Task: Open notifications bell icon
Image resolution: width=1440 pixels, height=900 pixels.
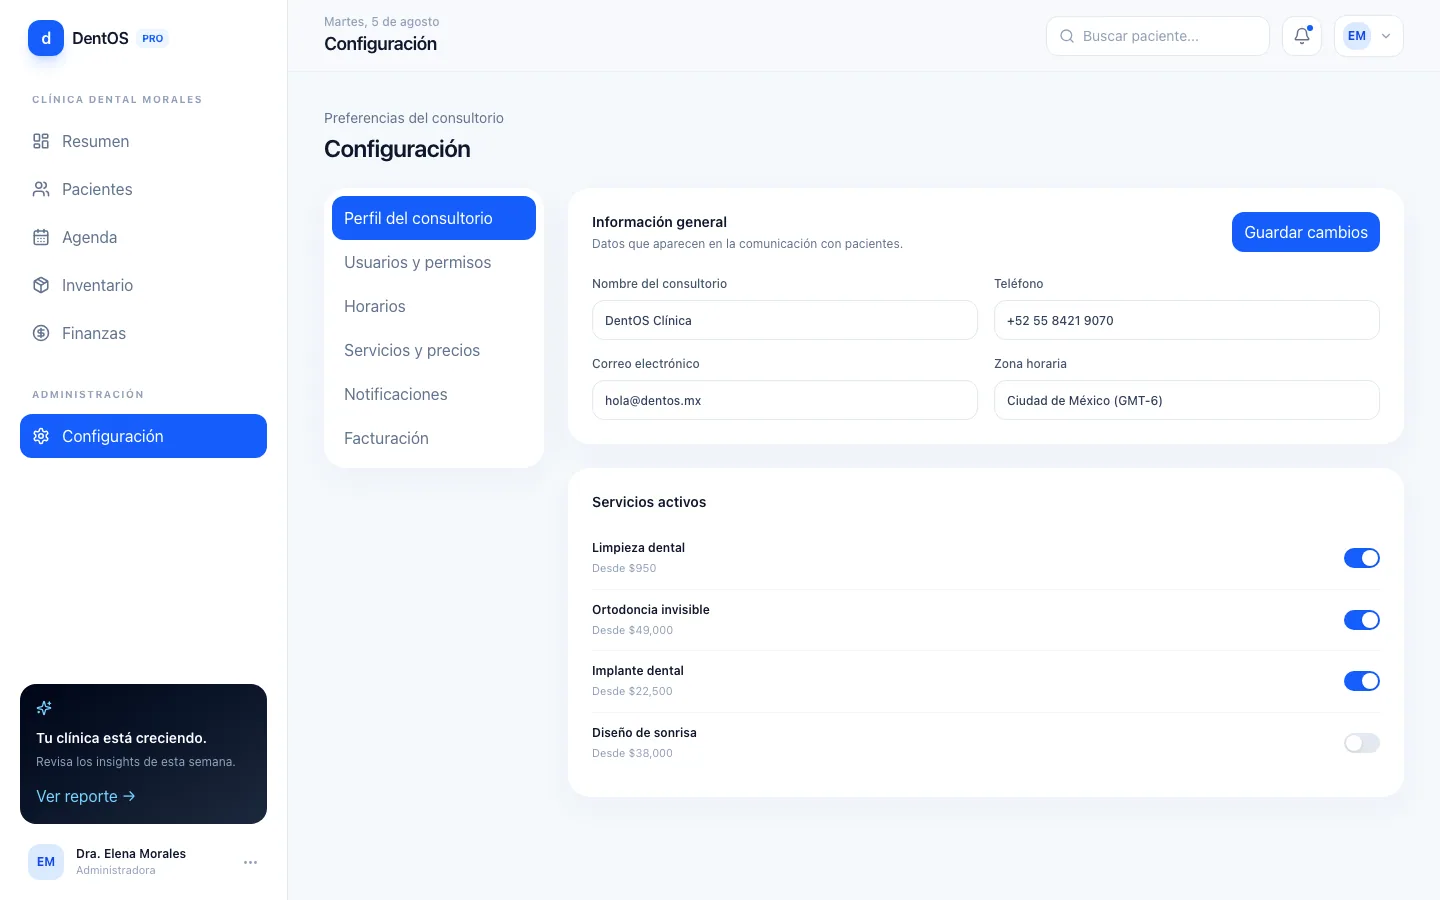Action: coord(1302,36)
